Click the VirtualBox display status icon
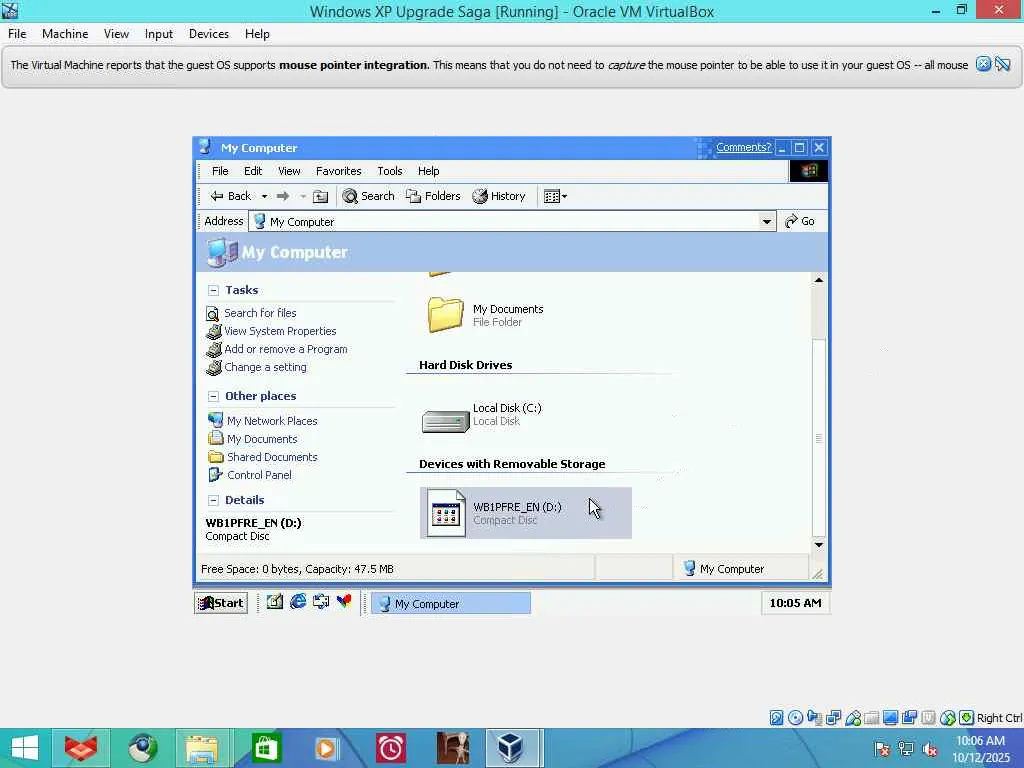This screenshot has width=1024, height=768. (890, 718)
